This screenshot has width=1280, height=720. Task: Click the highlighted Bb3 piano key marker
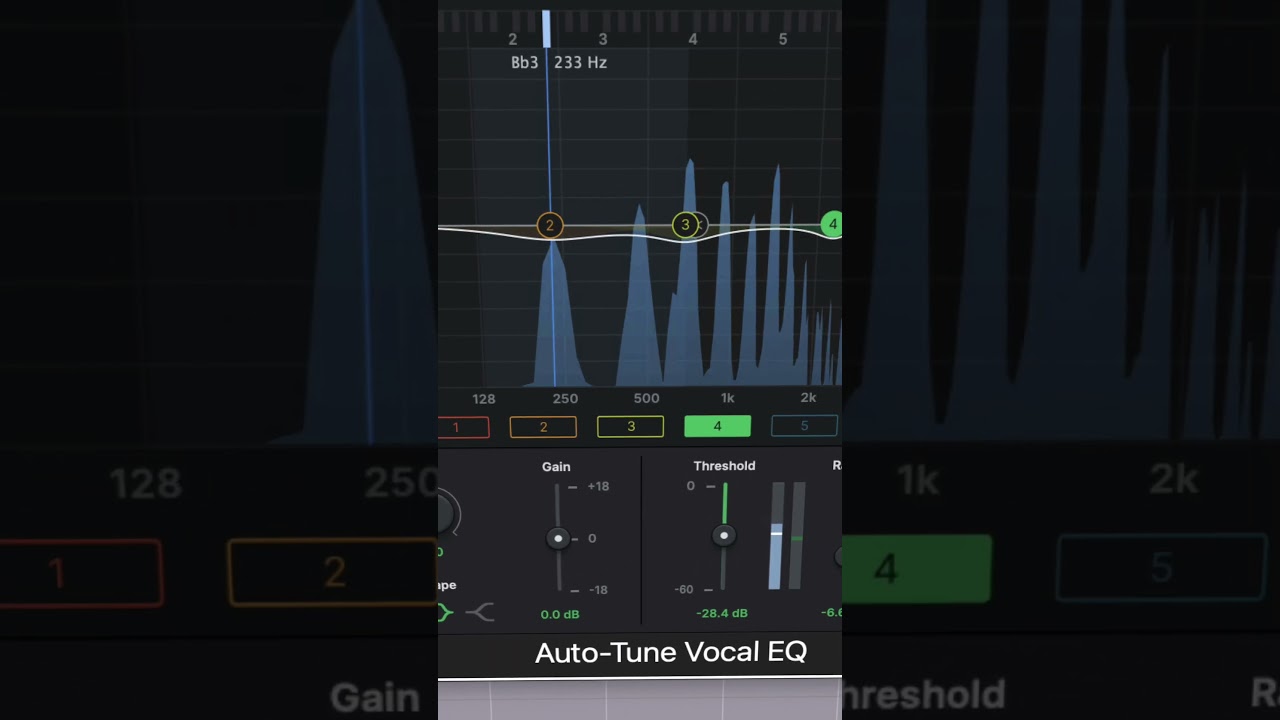546,29
